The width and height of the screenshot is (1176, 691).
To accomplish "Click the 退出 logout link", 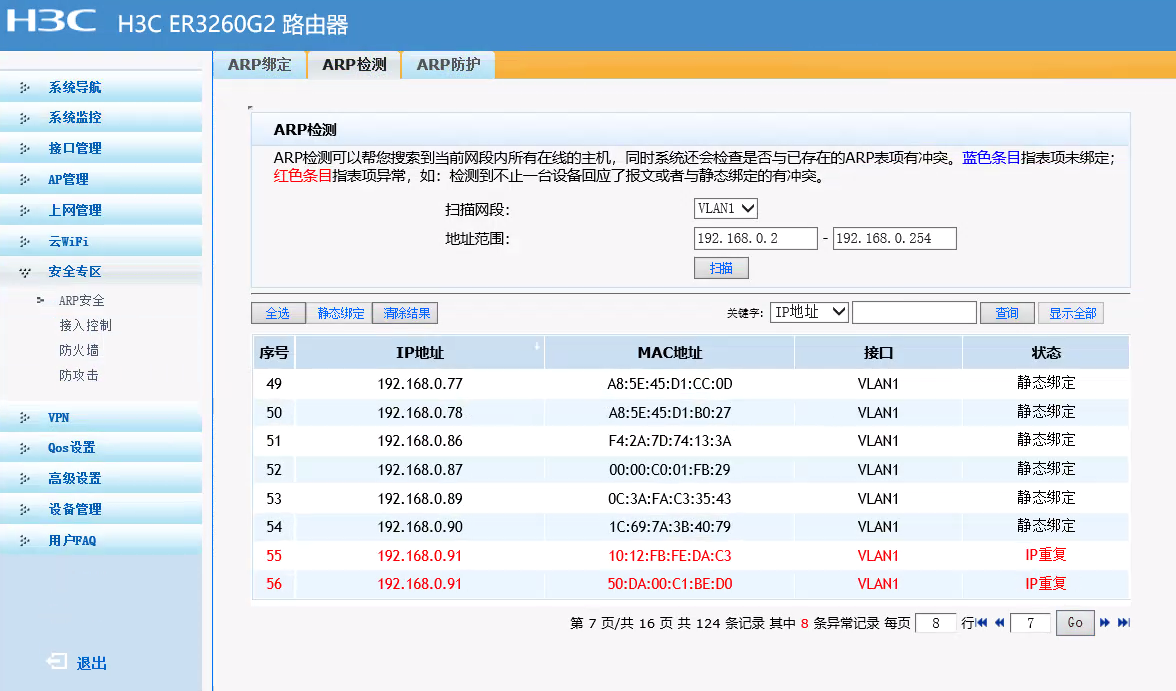I will pyautogui.click(x=92, y=663).
